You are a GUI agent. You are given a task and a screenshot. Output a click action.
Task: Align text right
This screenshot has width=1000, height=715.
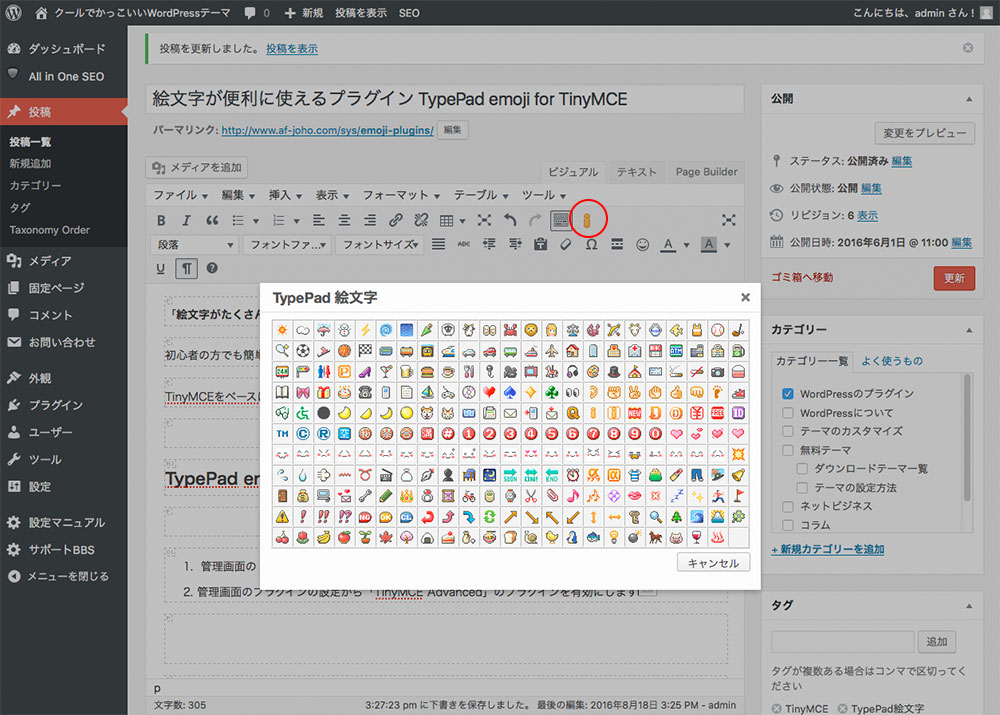369,220
